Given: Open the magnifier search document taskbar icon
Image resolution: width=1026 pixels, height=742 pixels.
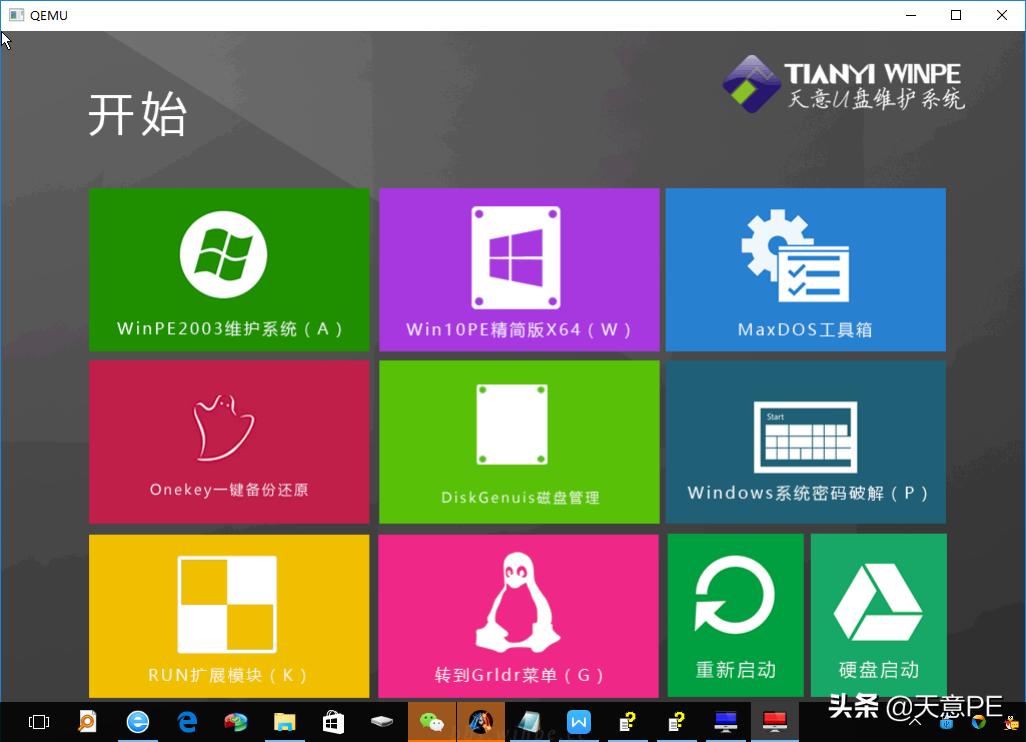Looking at the screenshot, I should click(x=87, y=722).
